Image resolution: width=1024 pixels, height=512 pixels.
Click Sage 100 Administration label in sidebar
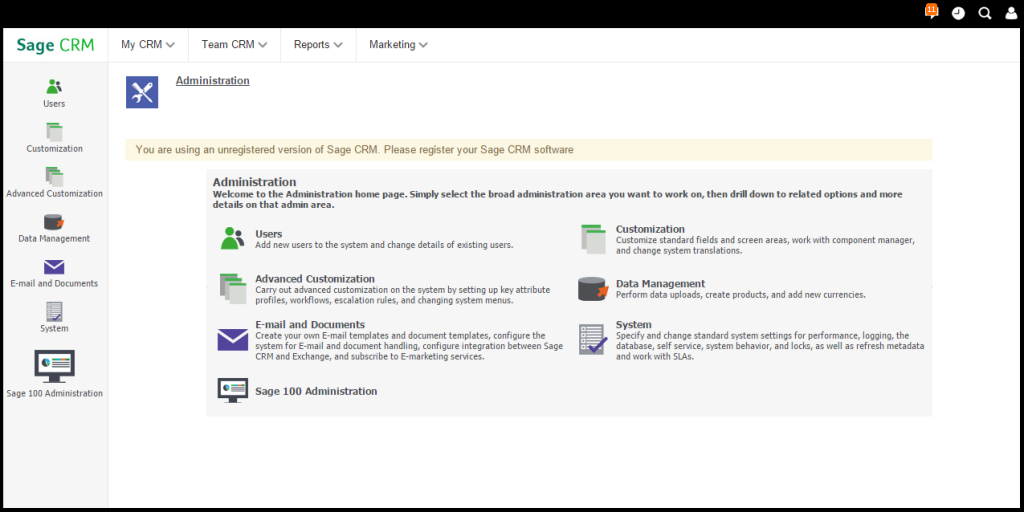point(54,394)
